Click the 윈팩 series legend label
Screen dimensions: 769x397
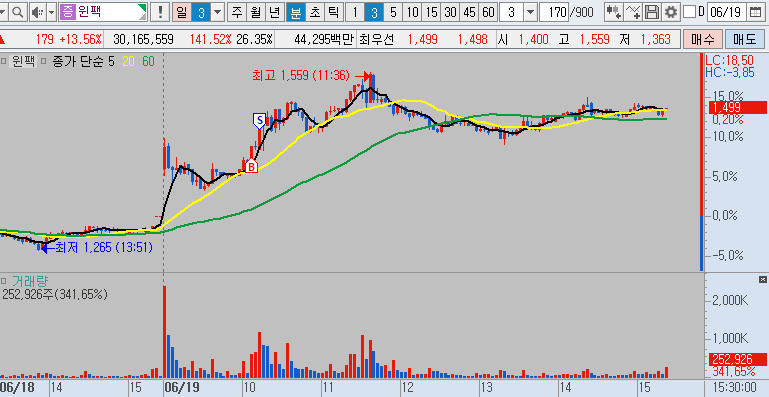(23, 62)
